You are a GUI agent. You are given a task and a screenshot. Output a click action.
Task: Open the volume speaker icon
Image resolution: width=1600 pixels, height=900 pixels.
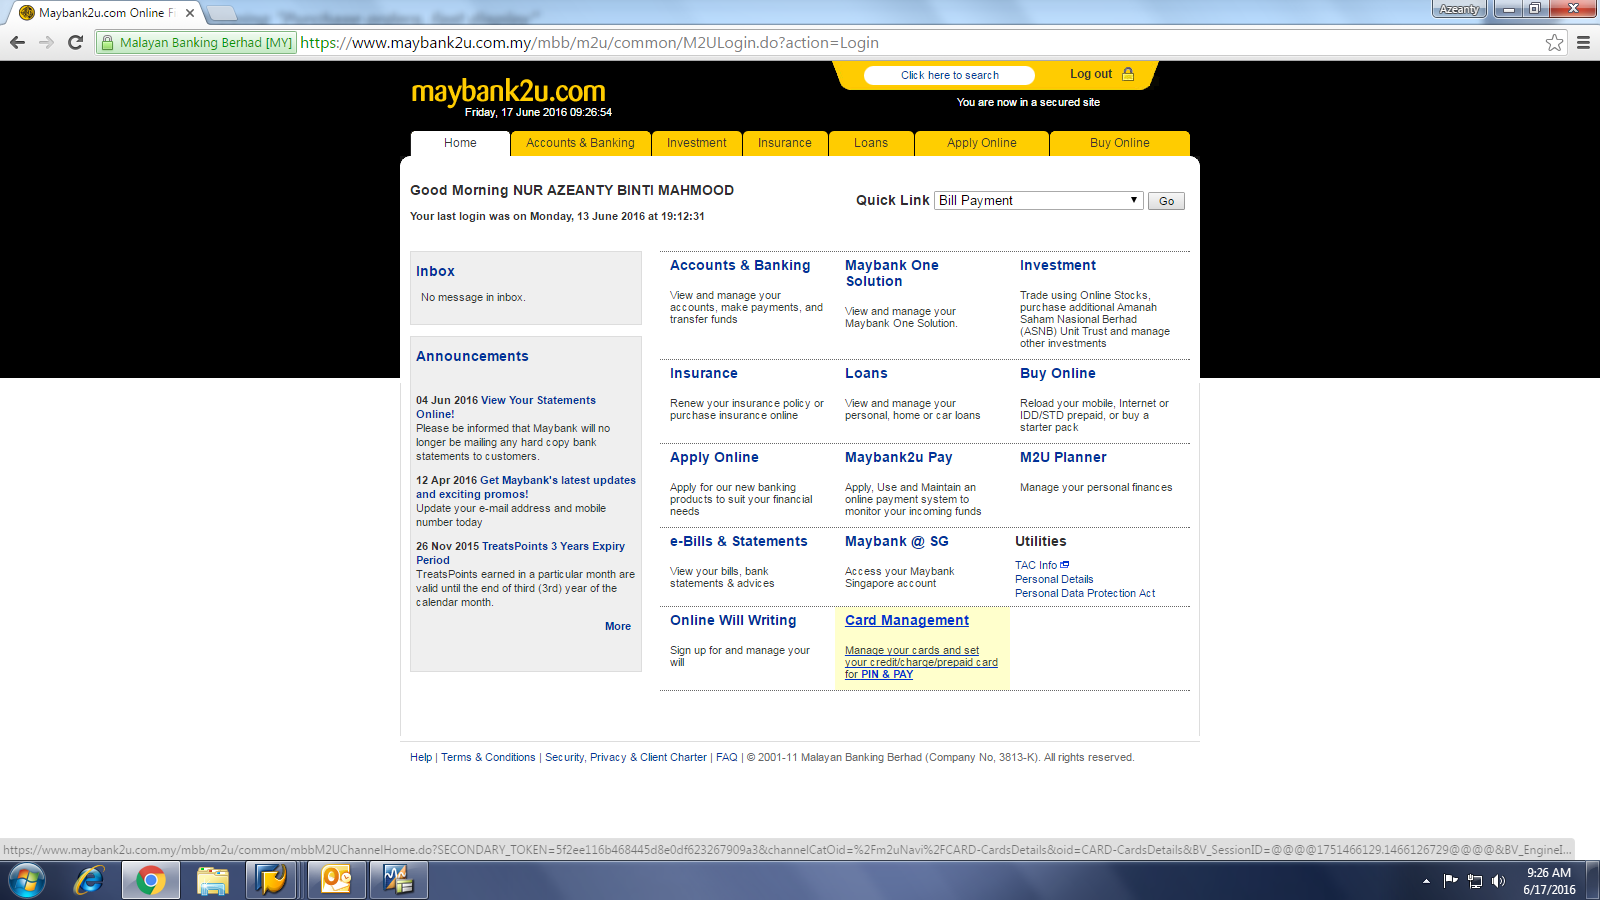[x=1498, y=881]
